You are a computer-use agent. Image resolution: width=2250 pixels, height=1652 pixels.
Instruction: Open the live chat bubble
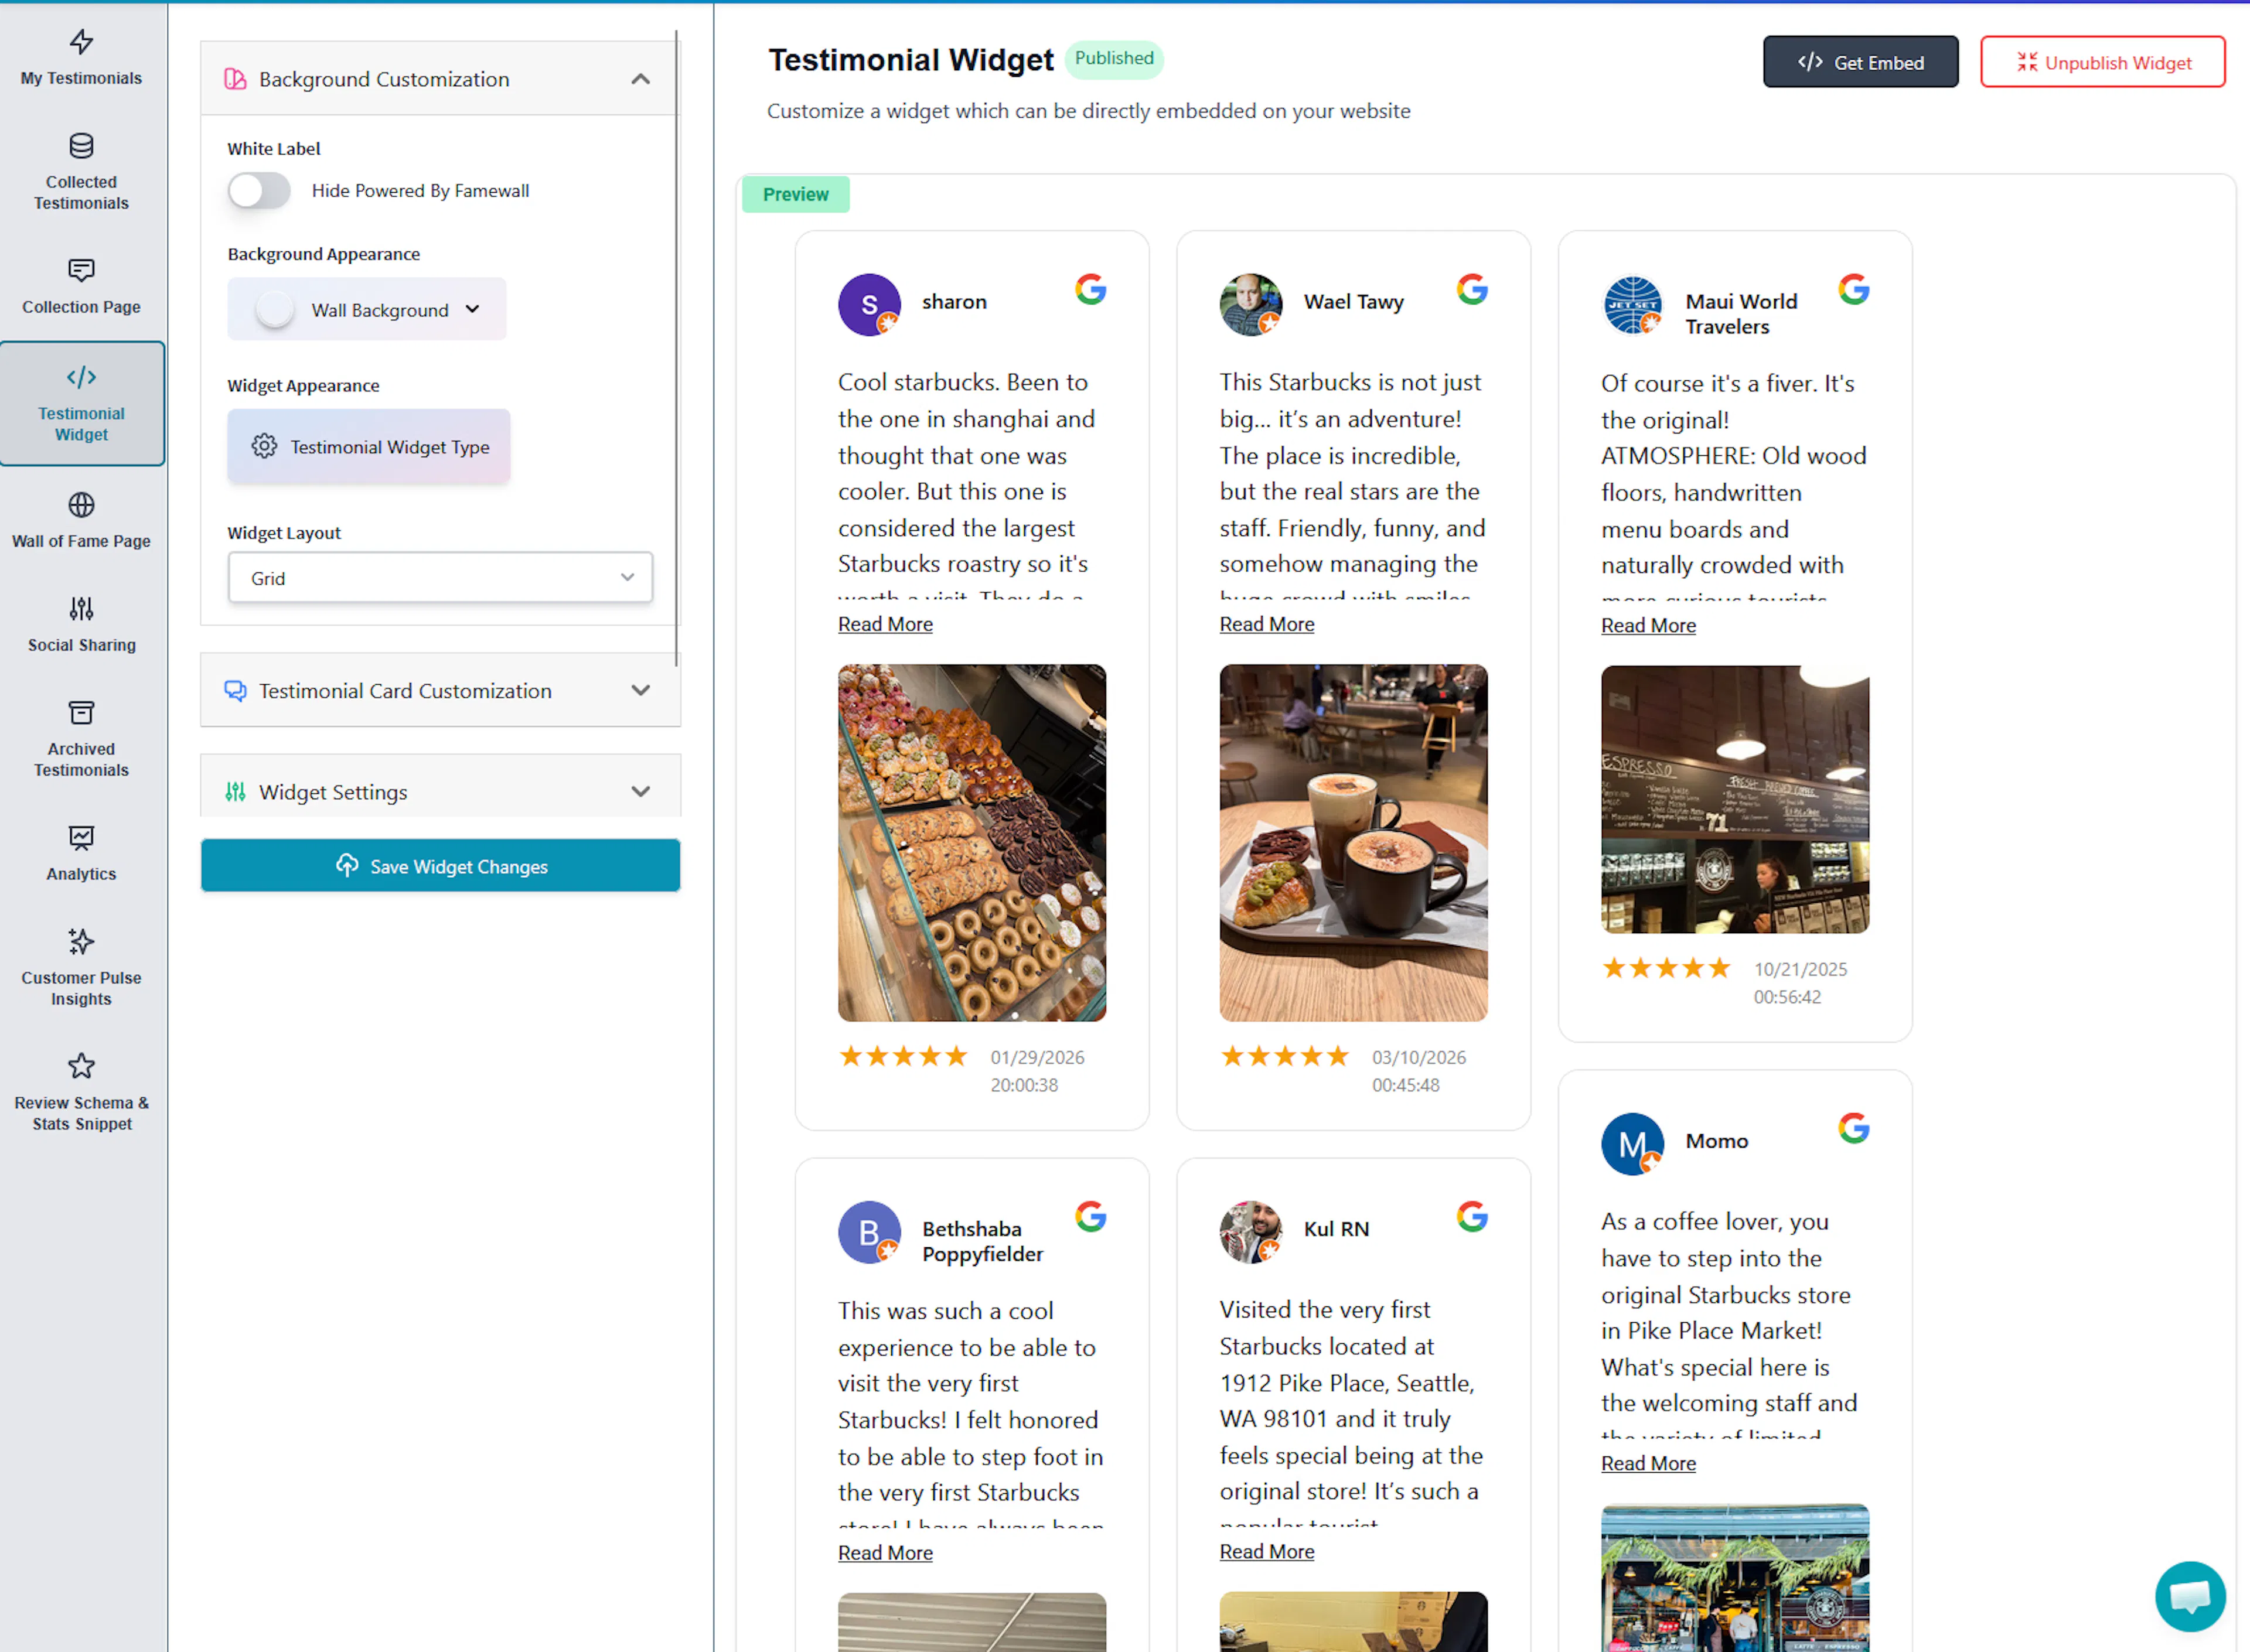[x=2190, y=1596]
